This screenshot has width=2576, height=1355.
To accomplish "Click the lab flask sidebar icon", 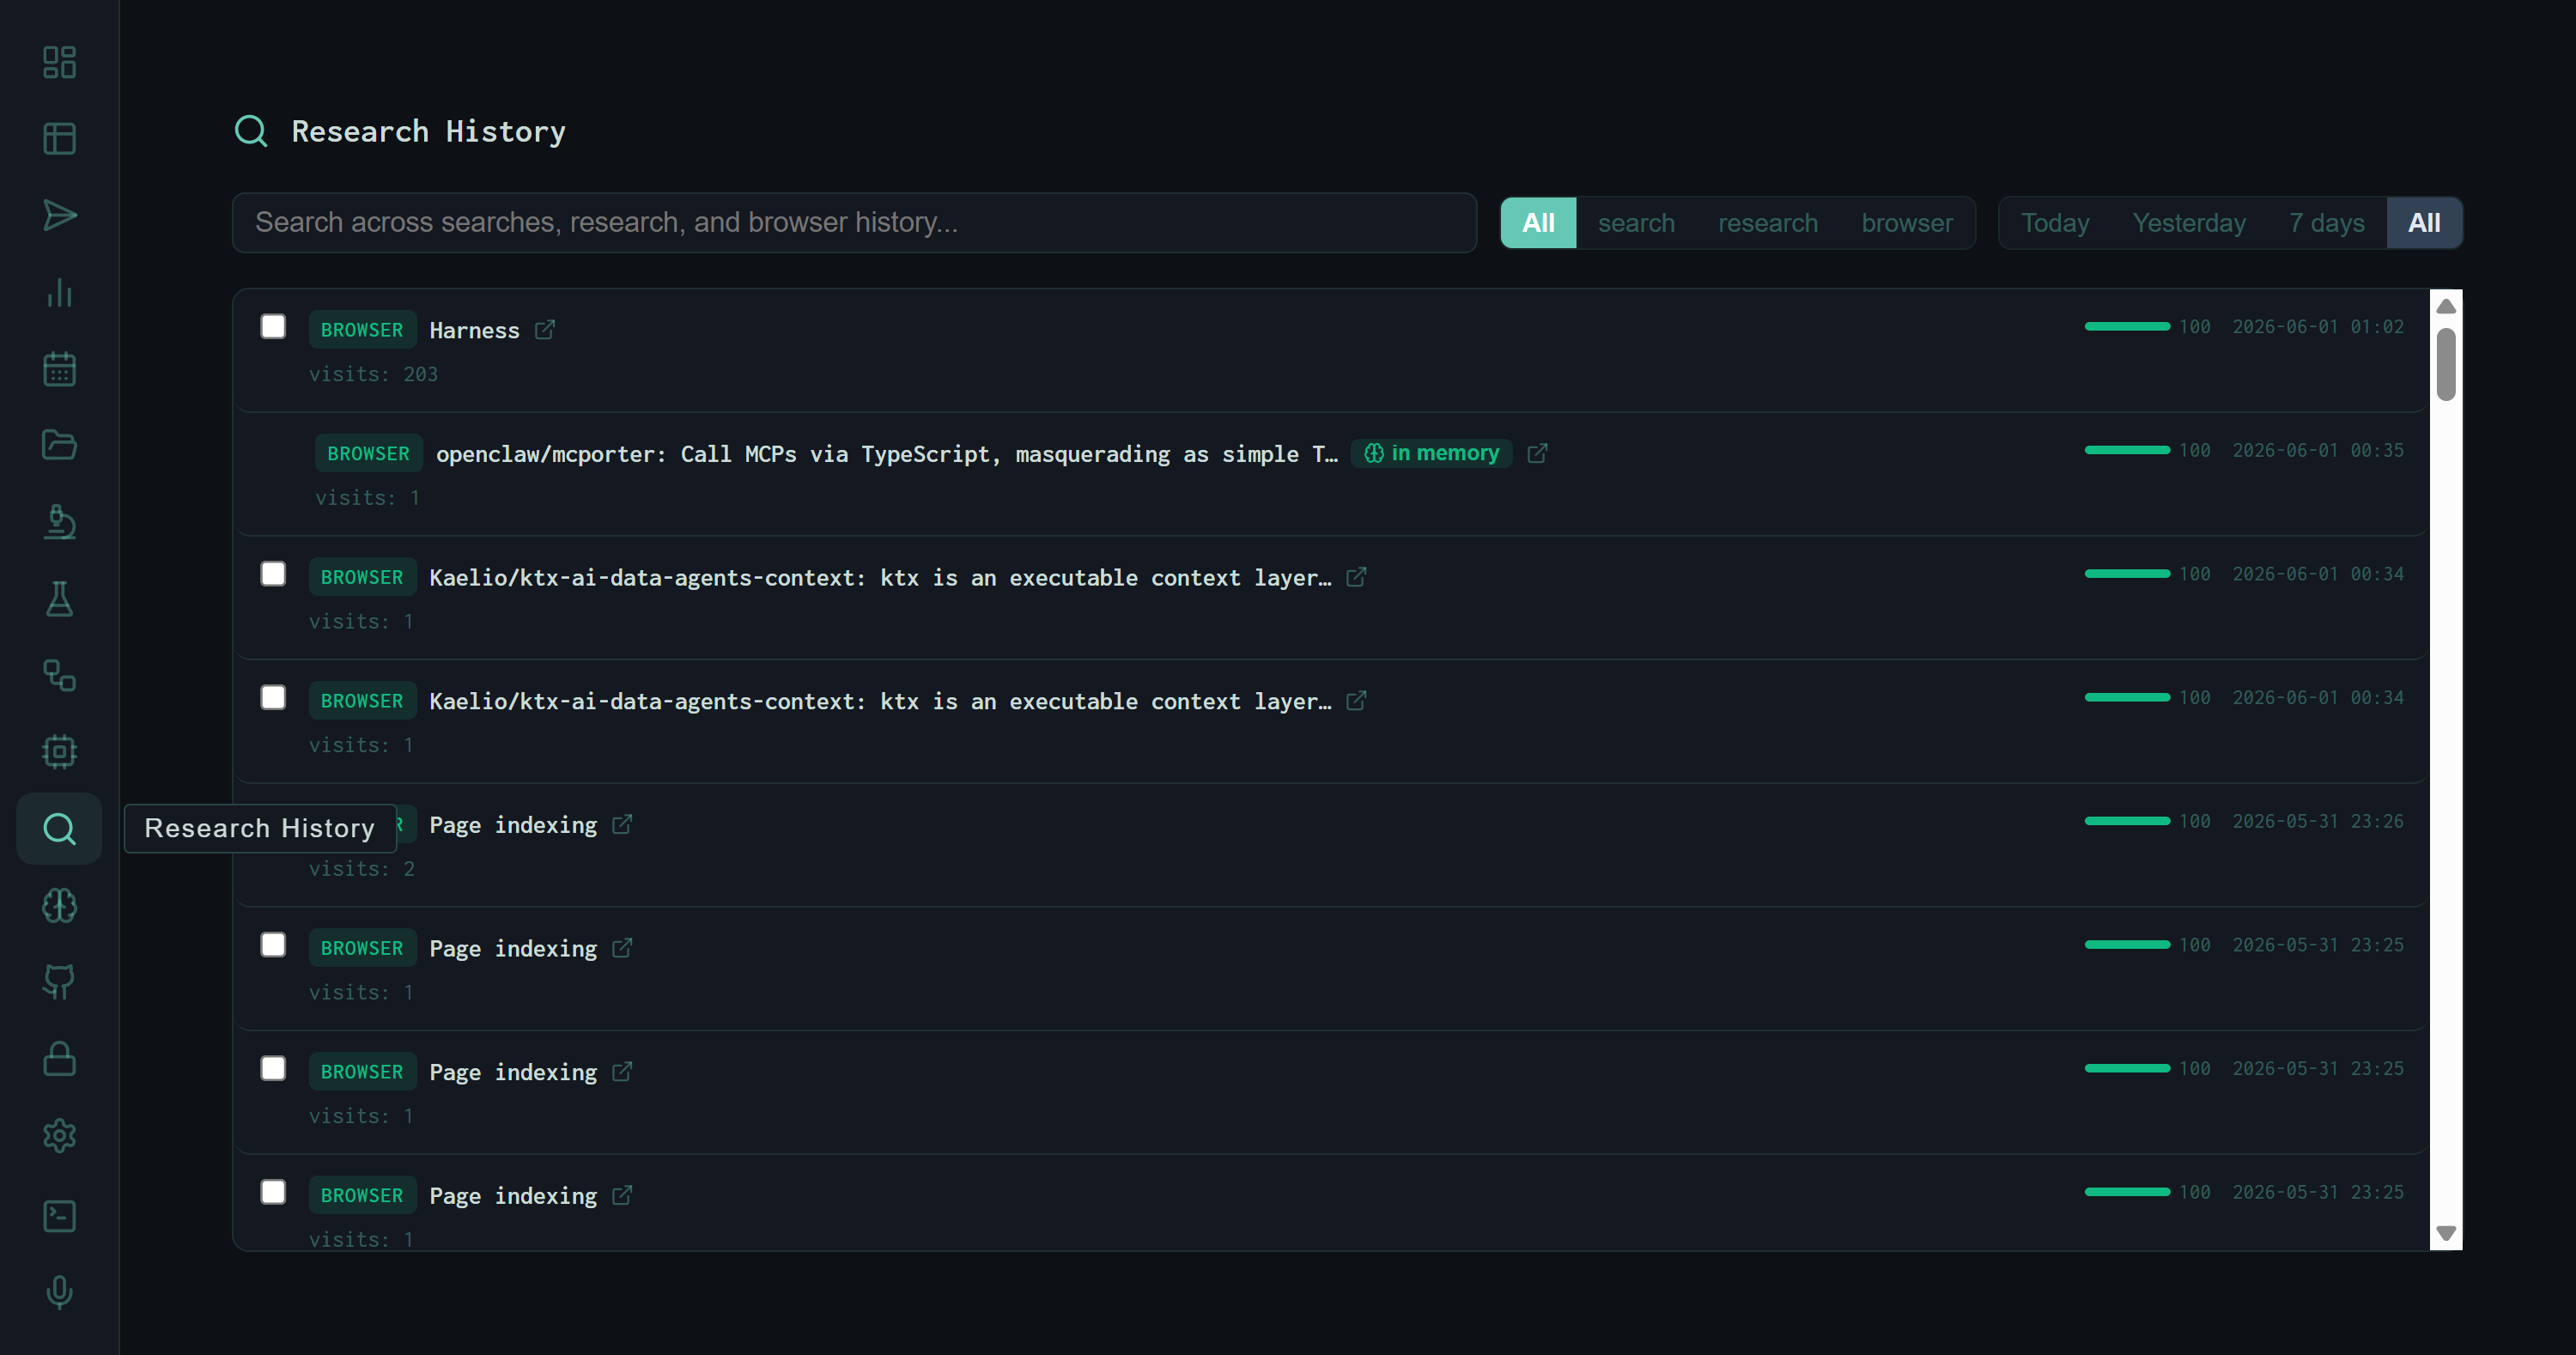I will click(x=59, y=599).
